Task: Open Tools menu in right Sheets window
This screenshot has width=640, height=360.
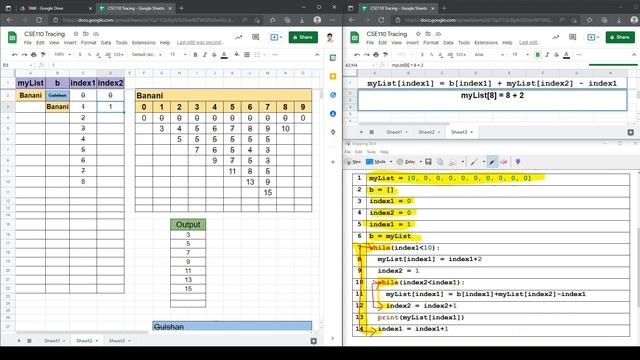Action: pyautogui.click(x=464, y=42)
